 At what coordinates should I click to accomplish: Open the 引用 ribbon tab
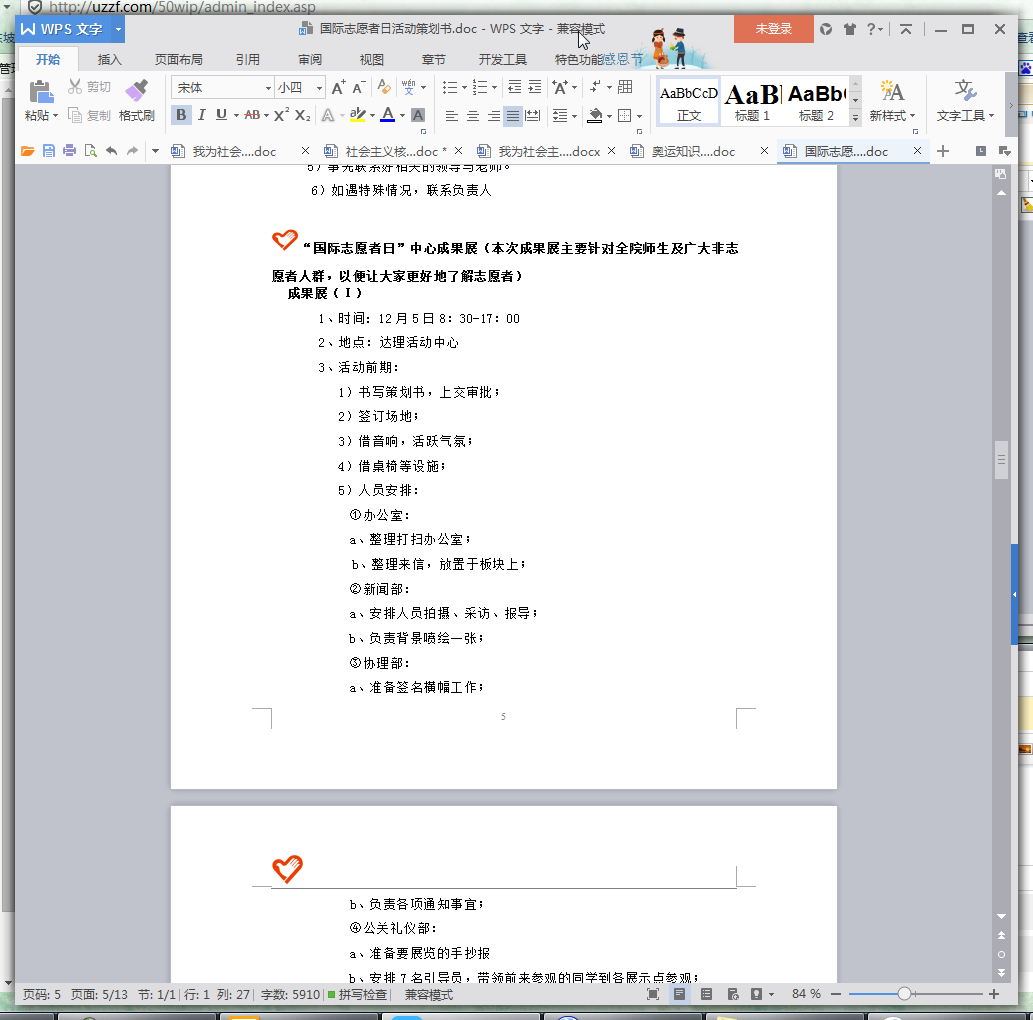(x=248, y=59)
